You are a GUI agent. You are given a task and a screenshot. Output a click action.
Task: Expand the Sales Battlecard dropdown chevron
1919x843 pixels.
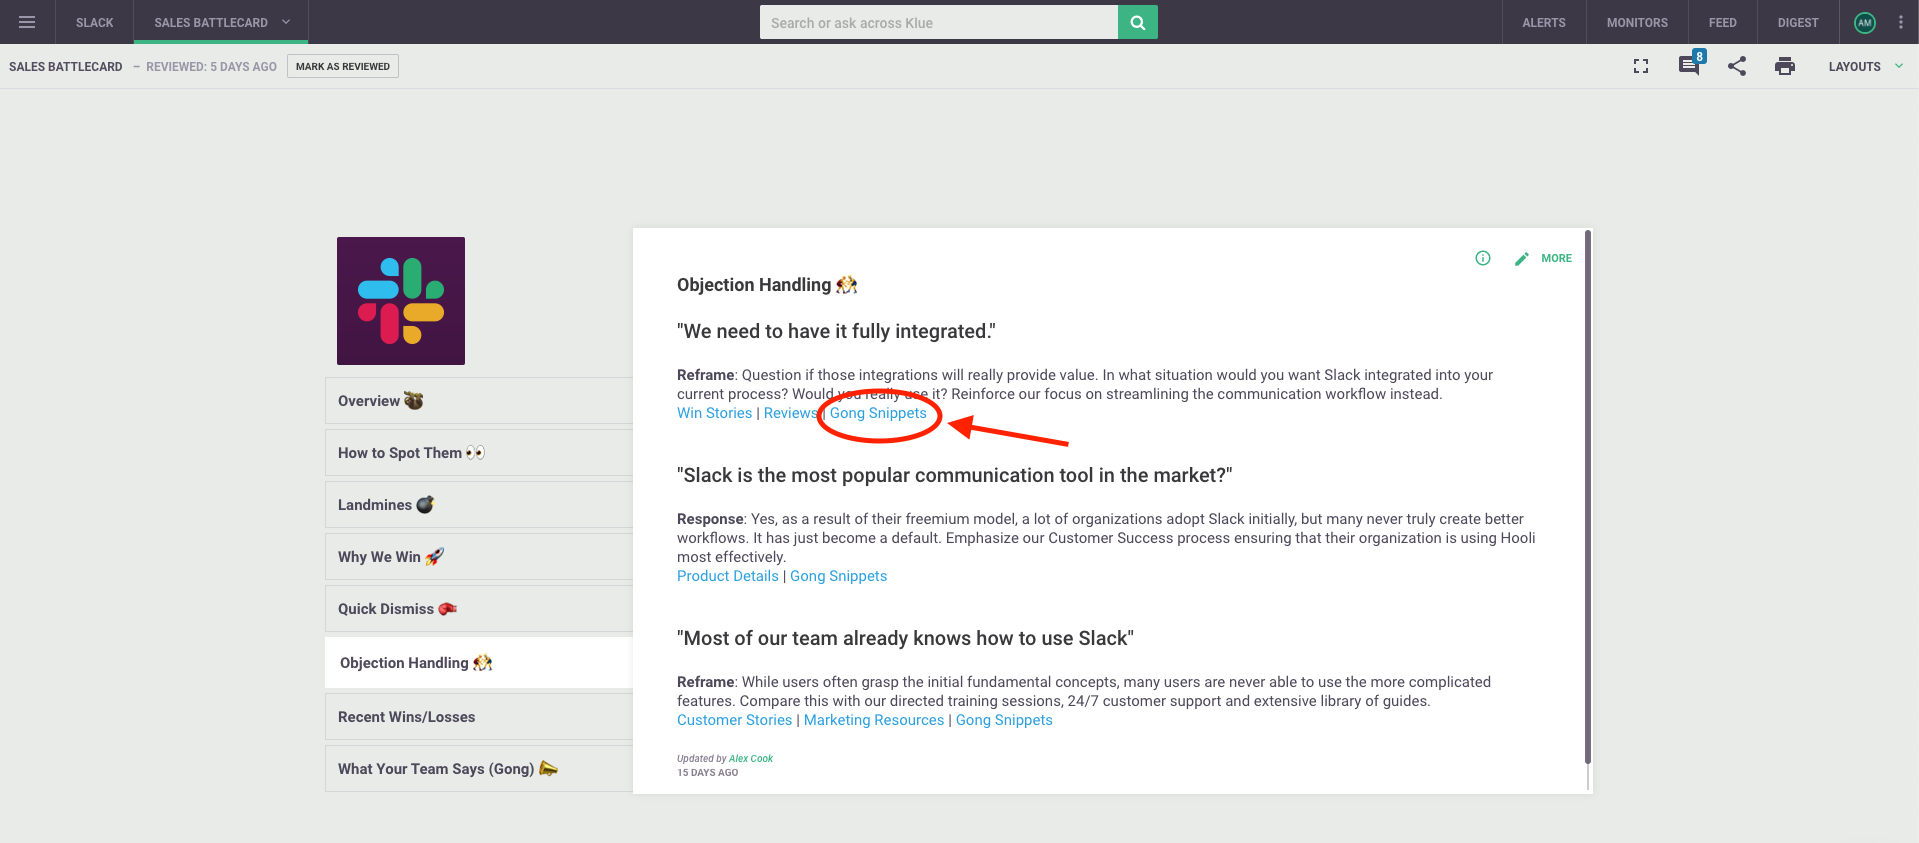pyautogui.click(x=286, y=22)
